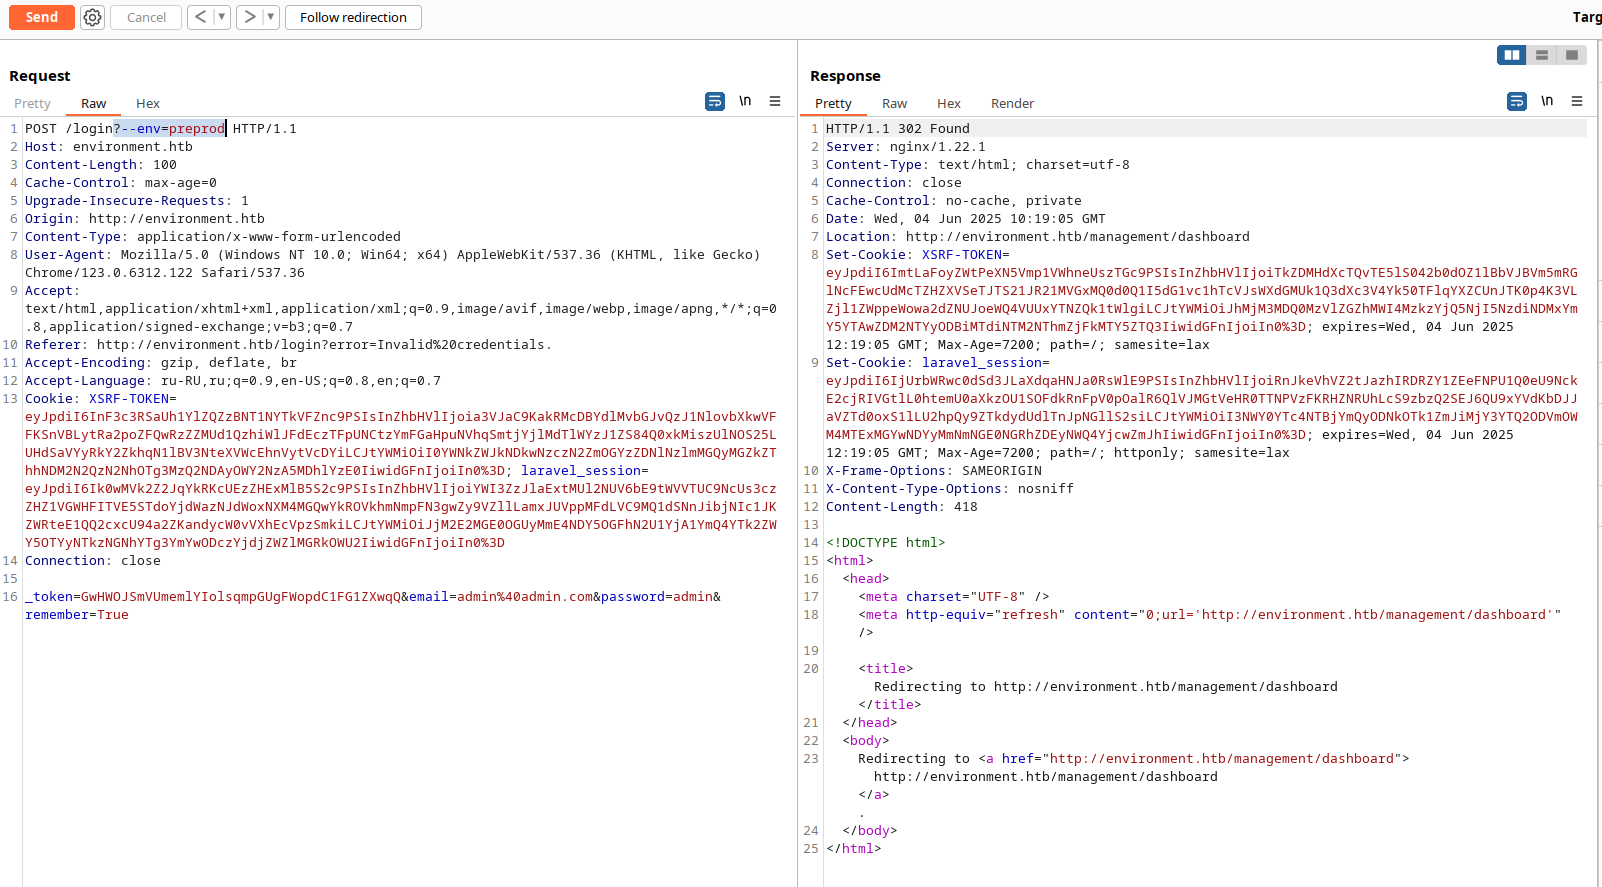Select top-bottom split layout icon
The image size is (1602, 887).
pos(1542,55)
